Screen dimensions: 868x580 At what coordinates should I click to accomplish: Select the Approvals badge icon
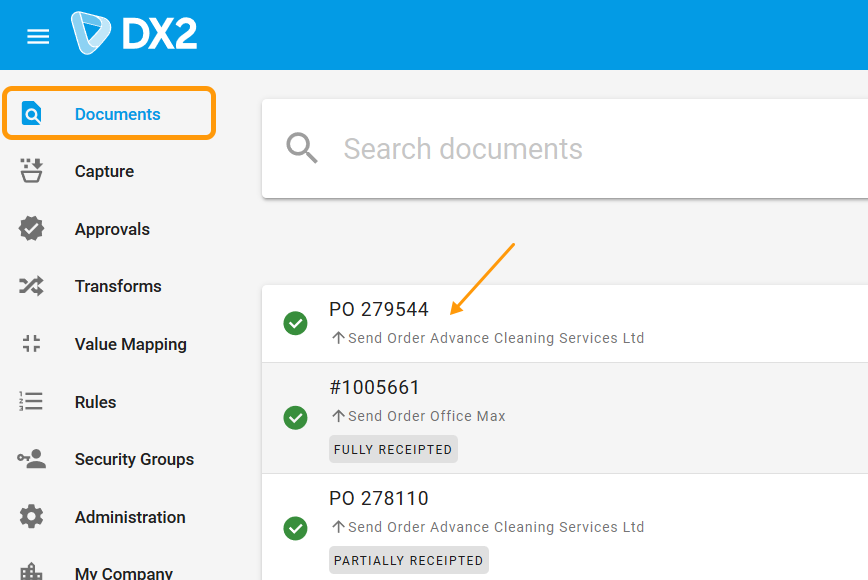point(30,228)
